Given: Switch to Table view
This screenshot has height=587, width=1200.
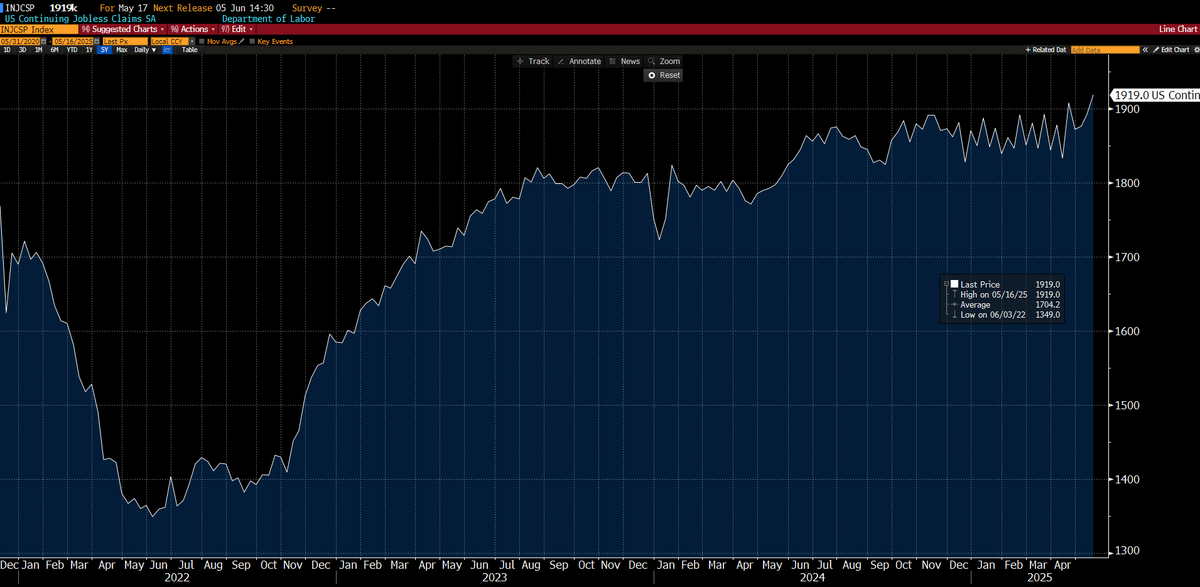Looking at the screenshot, I should (189, 50).
